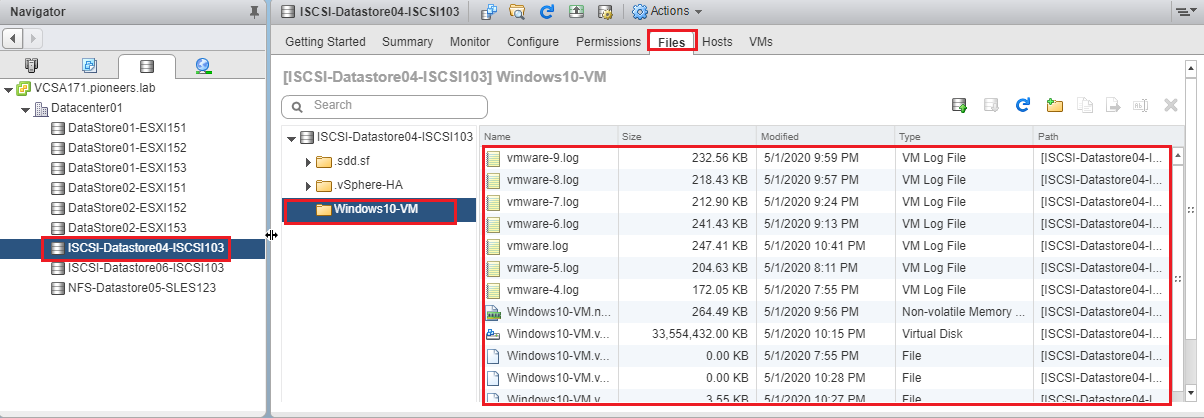Switch to VMs tab

pyautogui.click(x=760, y=42)
